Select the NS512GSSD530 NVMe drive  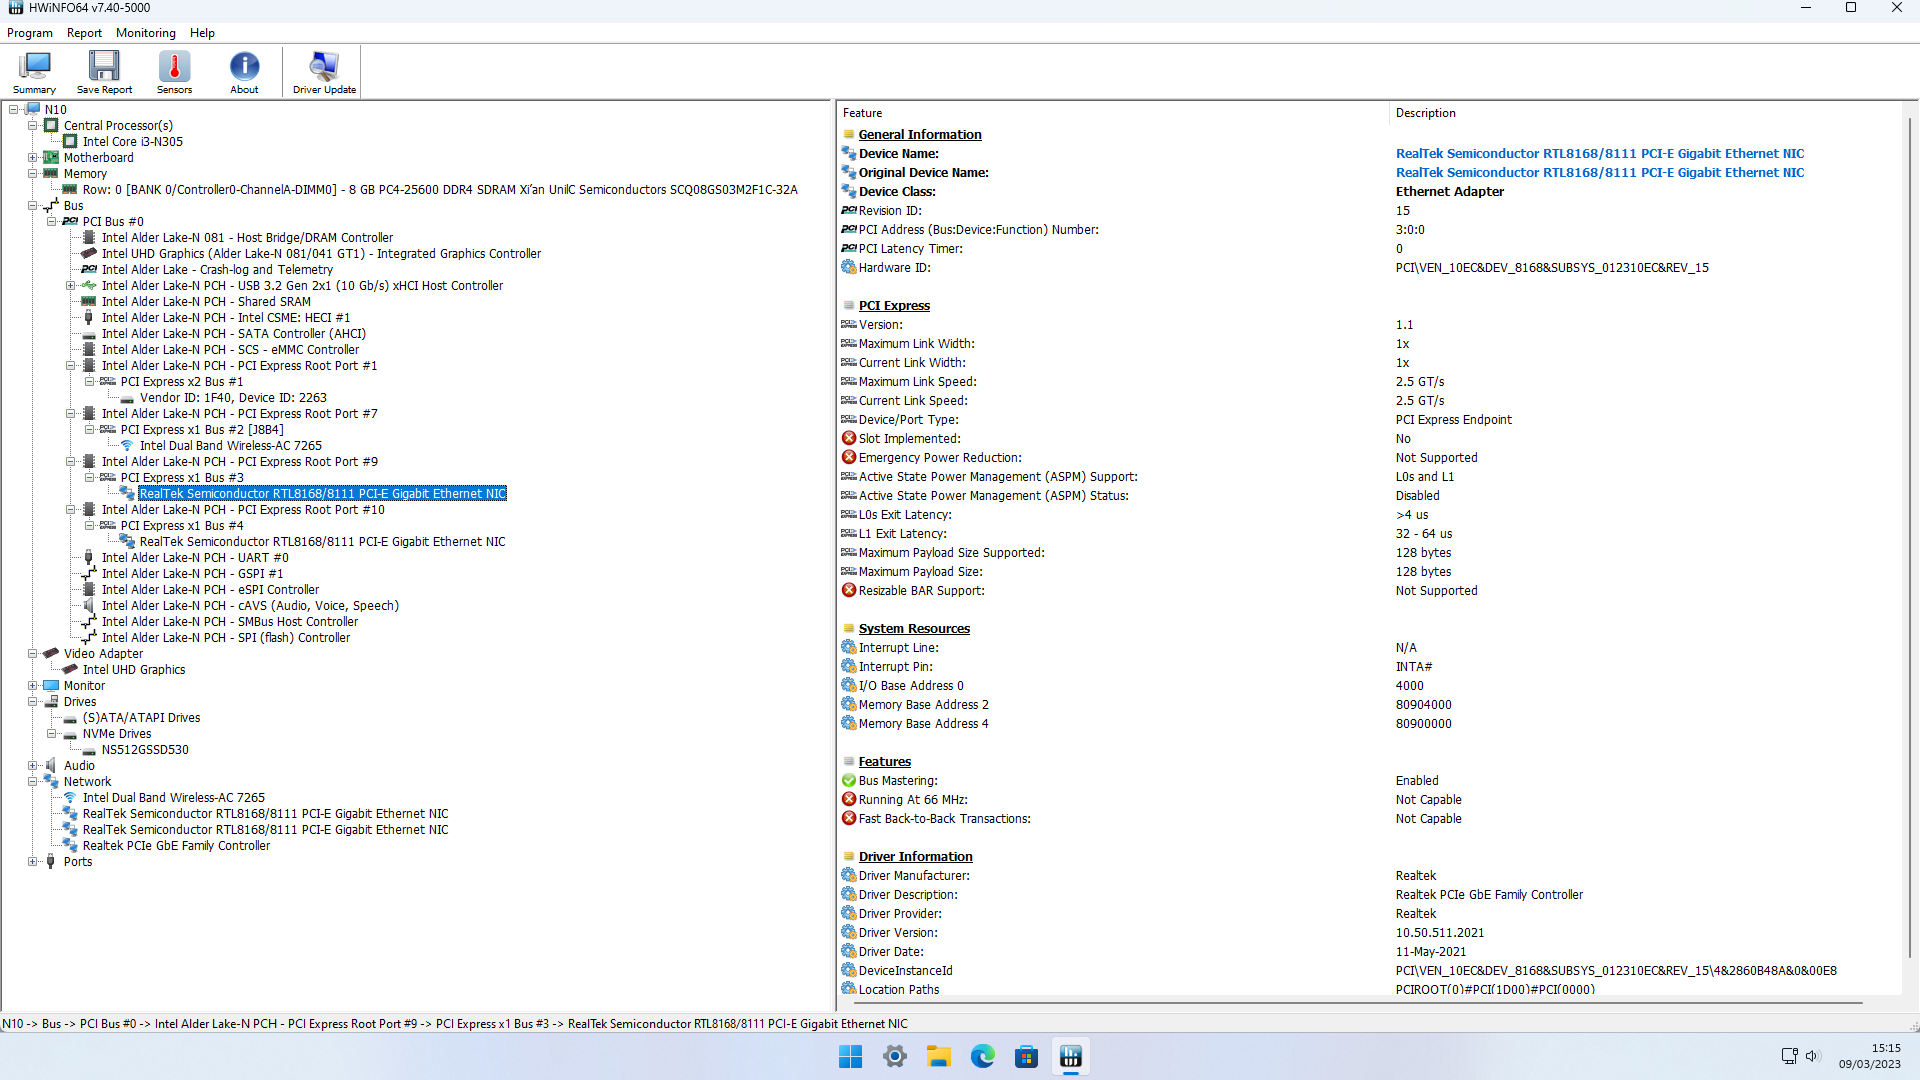(145, 750)
